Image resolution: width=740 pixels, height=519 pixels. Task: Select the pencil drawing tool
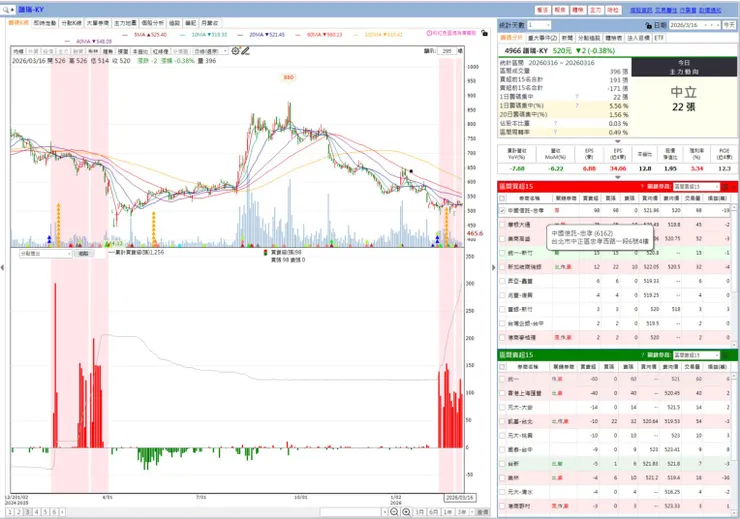pos(245,50)
